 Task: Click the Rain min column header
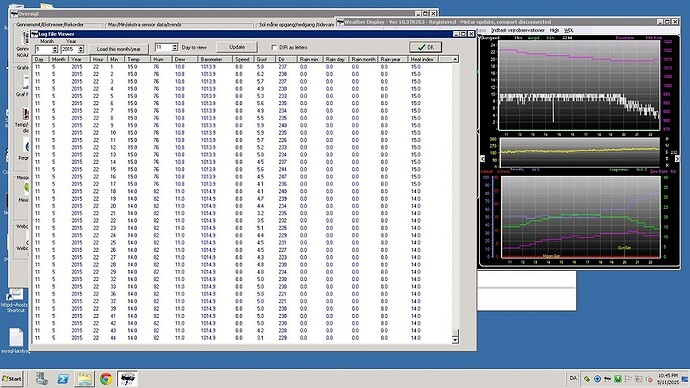pyautogui.click(x=309, y=59)
